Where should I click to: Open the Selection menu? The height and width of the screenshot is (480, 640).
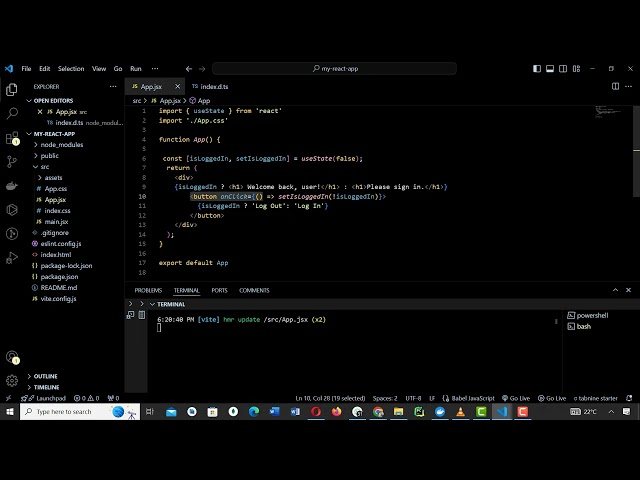click(x=71, y=69)
